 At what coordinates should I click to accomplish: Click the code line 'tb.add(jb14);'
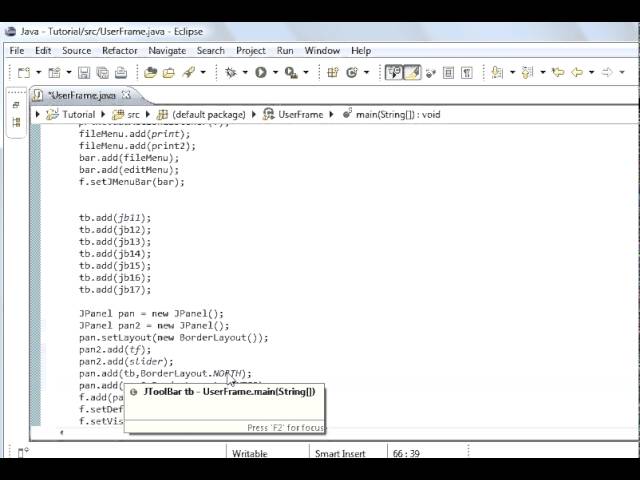(x=115, y=254)
